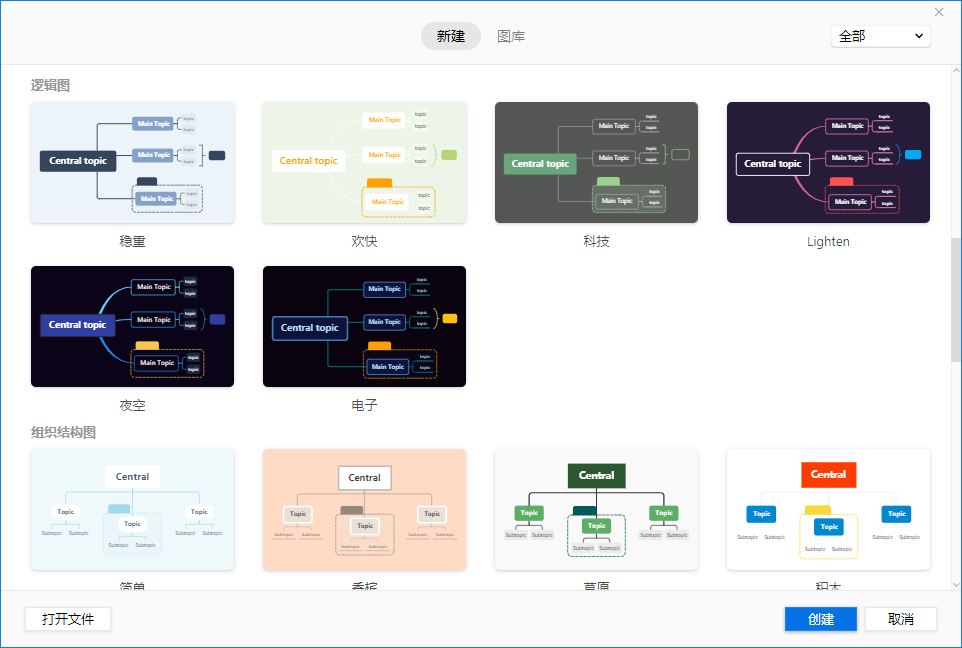Image resolution: width=962 pixels, height=648 pixels.
Task: Click the Lighten template label
Action: 828,241
